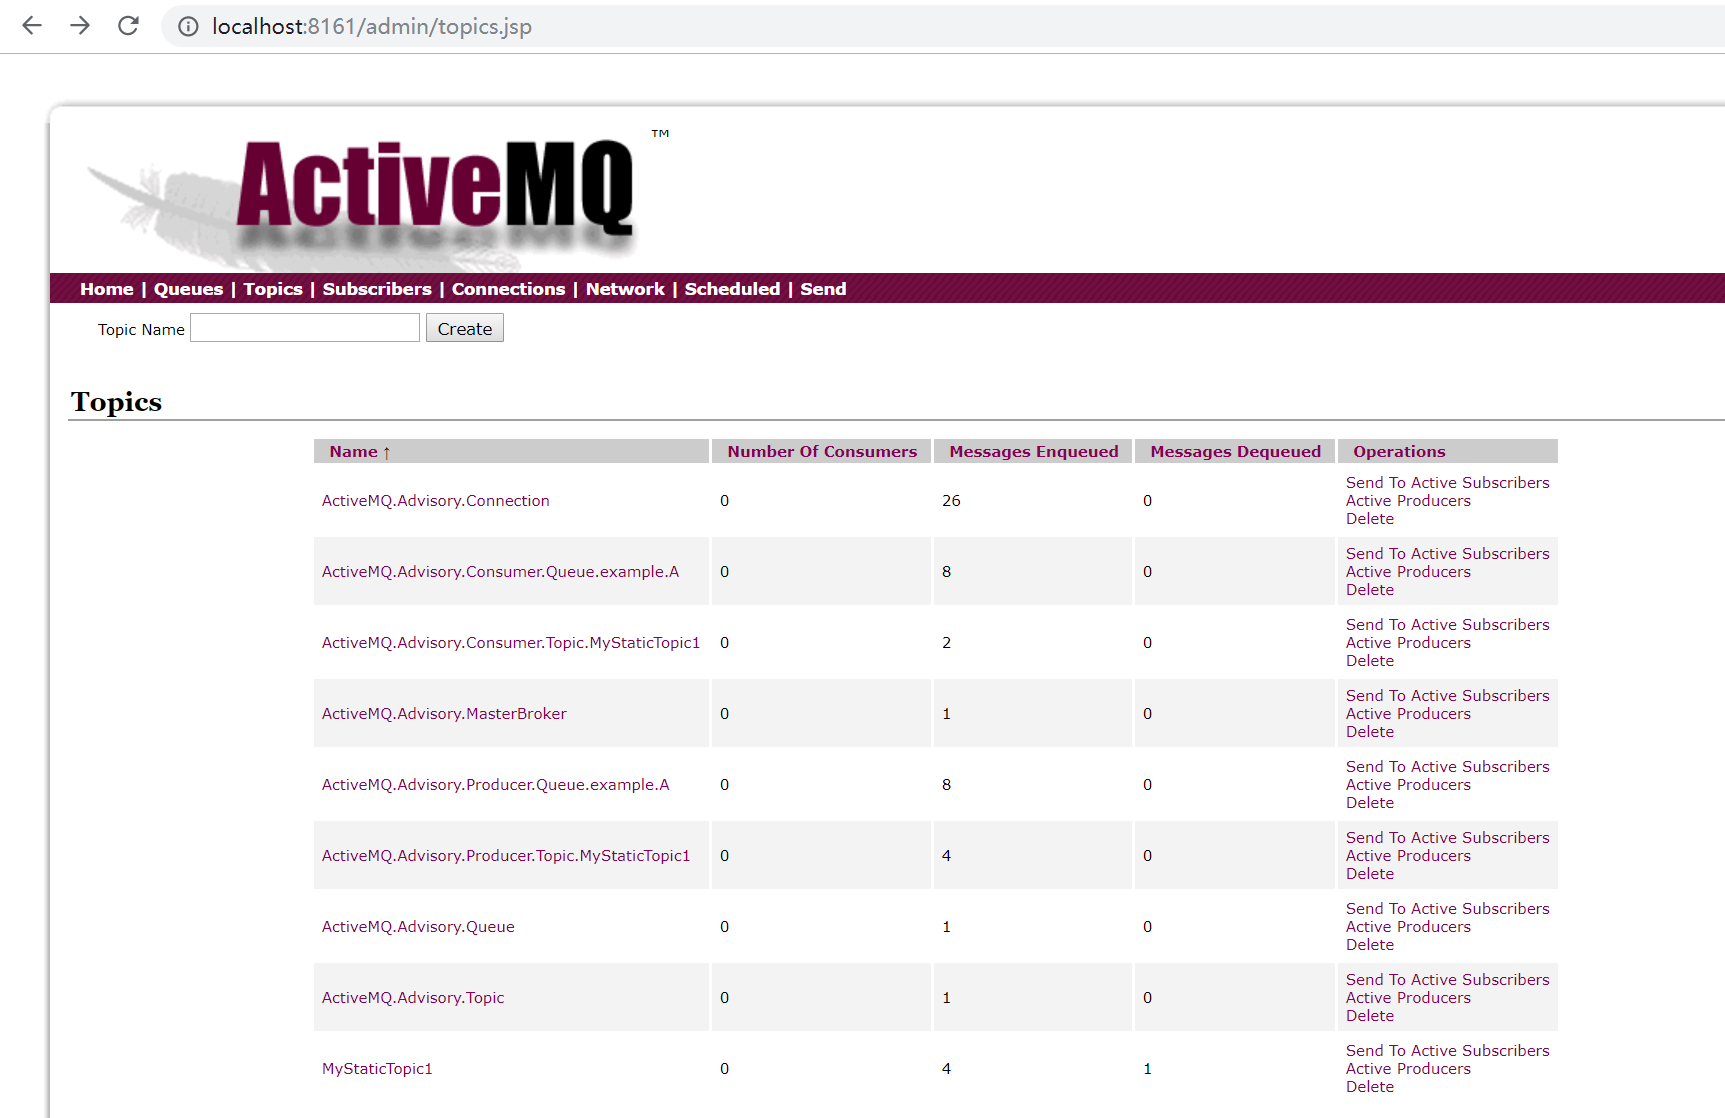Open the Subscribers menu item

pos(377,289)
